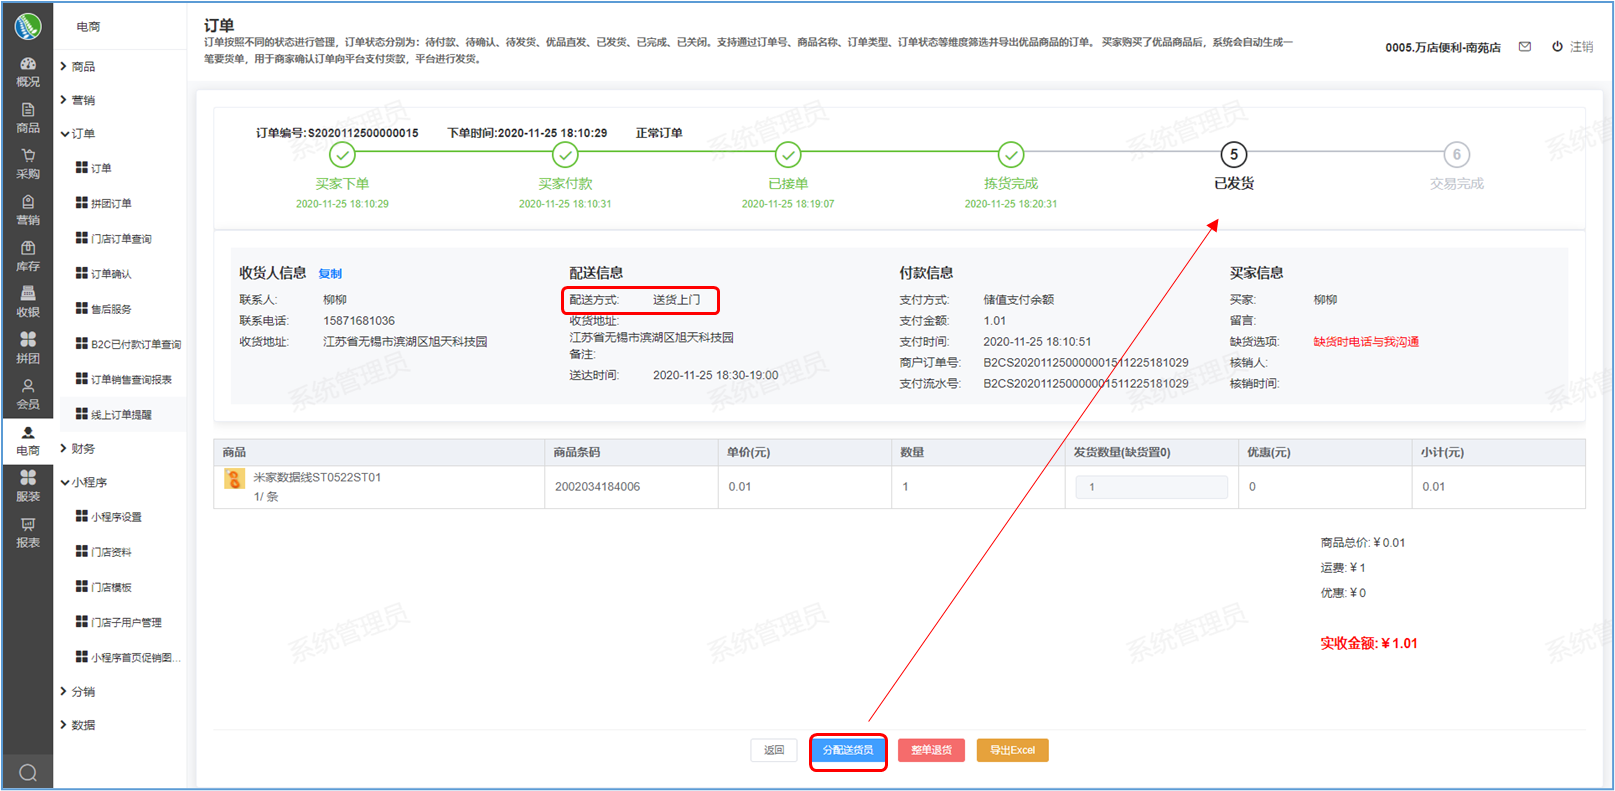This screenshot has height=791, width=1615.
Task: Open the 门店订单查询 menu item
Action: click(114, 239)
